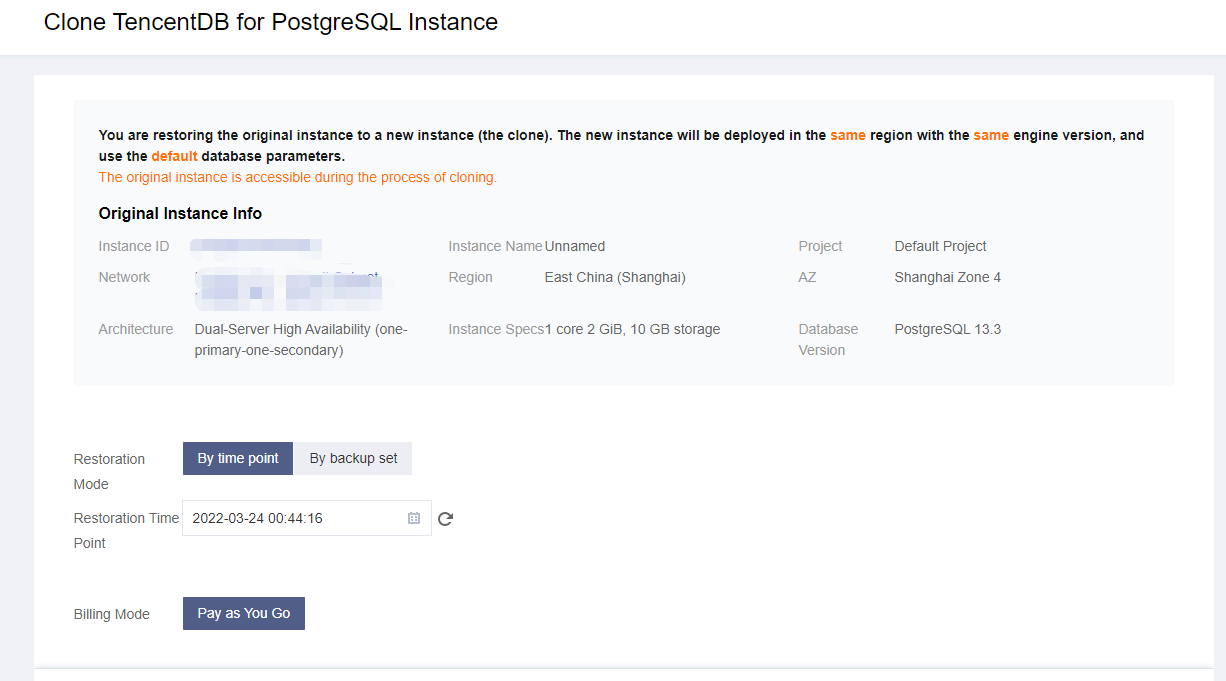Open the calendar picker in Restoration Time Point
Screen dimensions: 1226x681
pyautogui.click(x=414, y=518)
